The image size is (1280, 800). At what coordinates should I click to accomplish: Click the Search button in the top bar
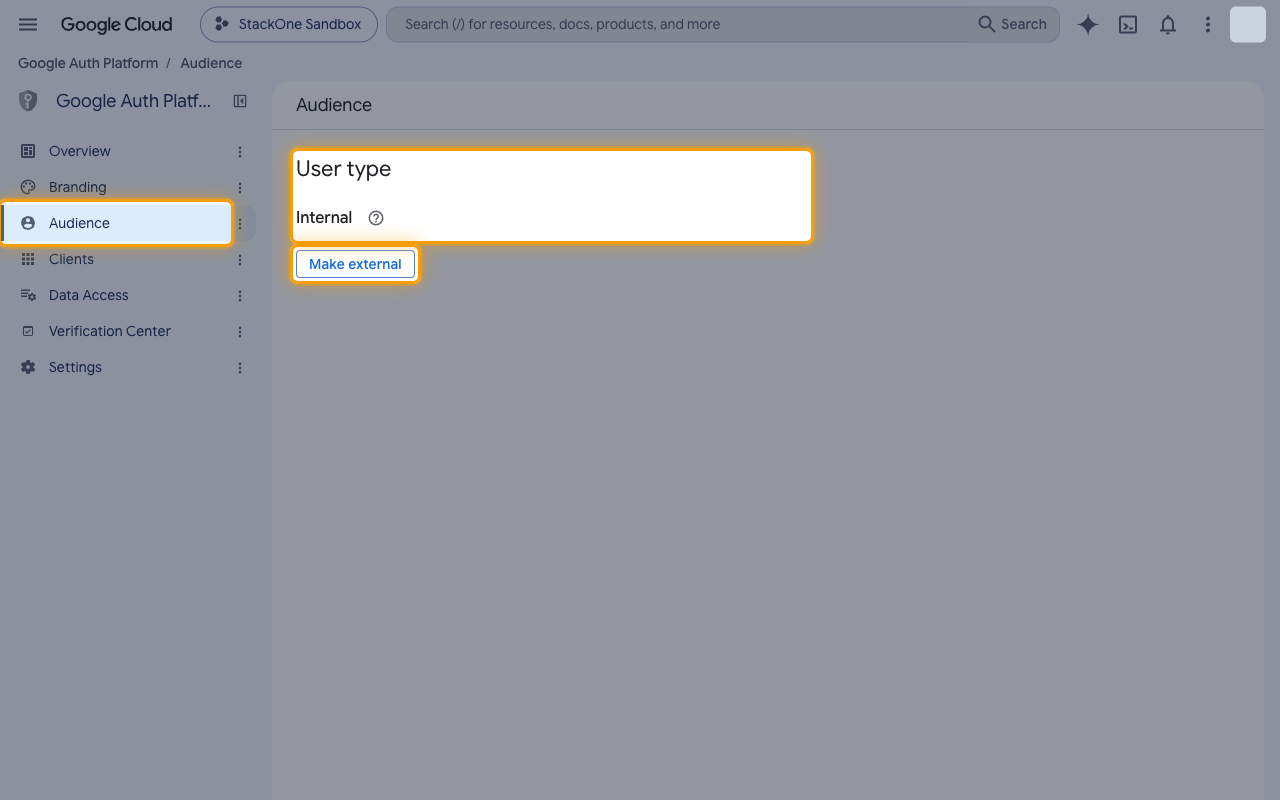pos(1012,24)
